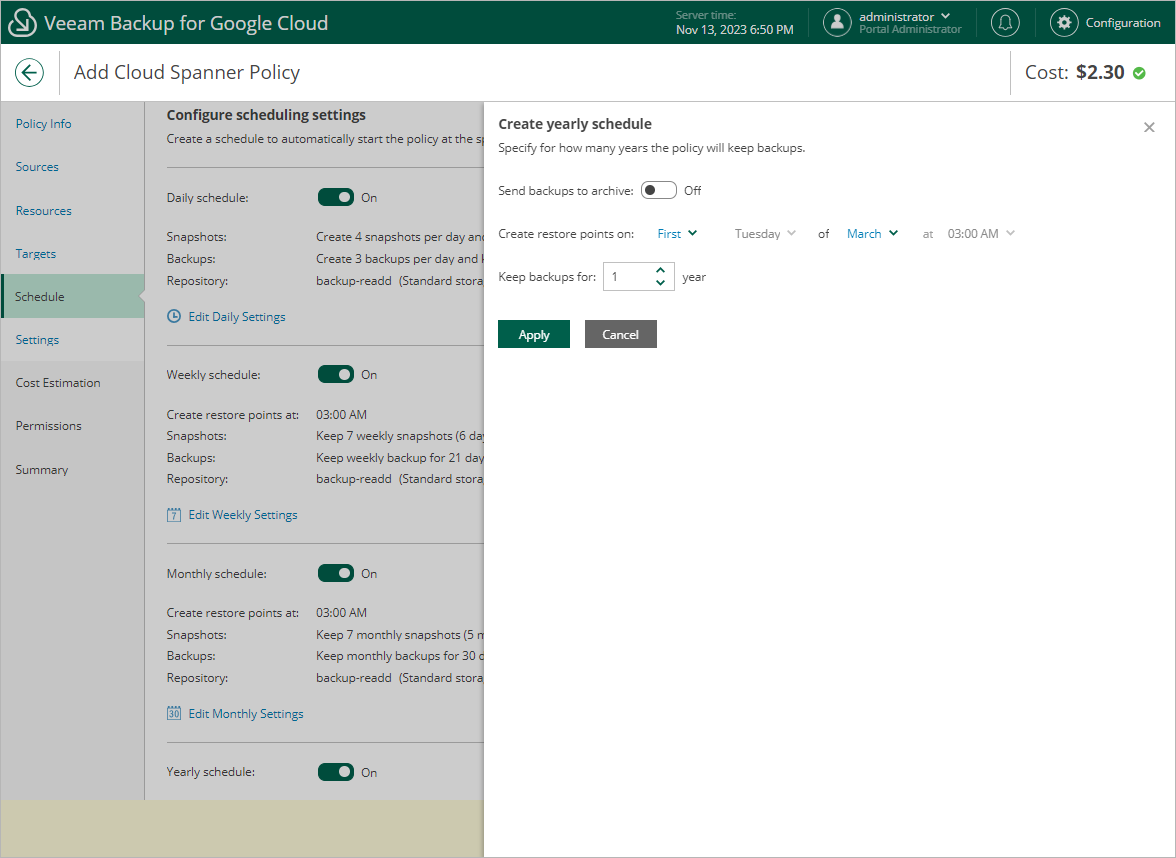This screenshot has width=1176, height=858.
Task: Click the administrator user avatar icon
Action: click(837, 22)
